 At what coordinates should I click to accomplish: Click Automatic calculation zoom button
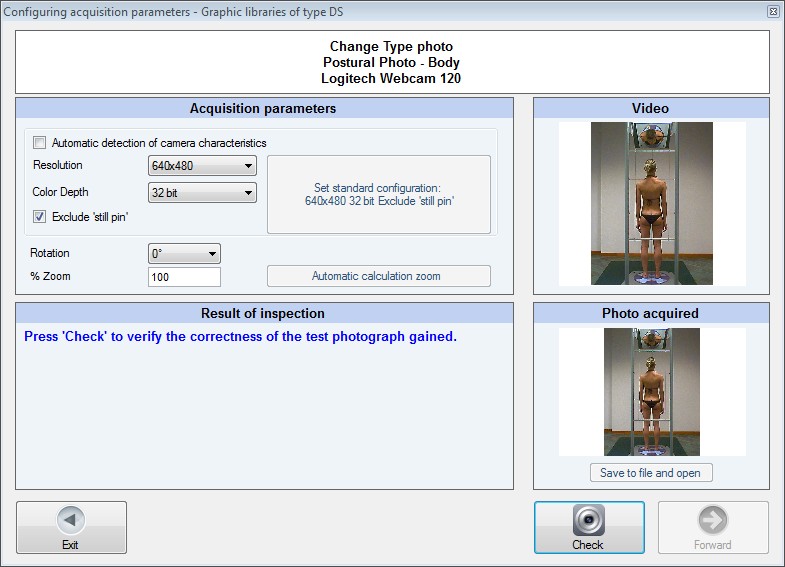pyautogui.click(x=379, y=276)
